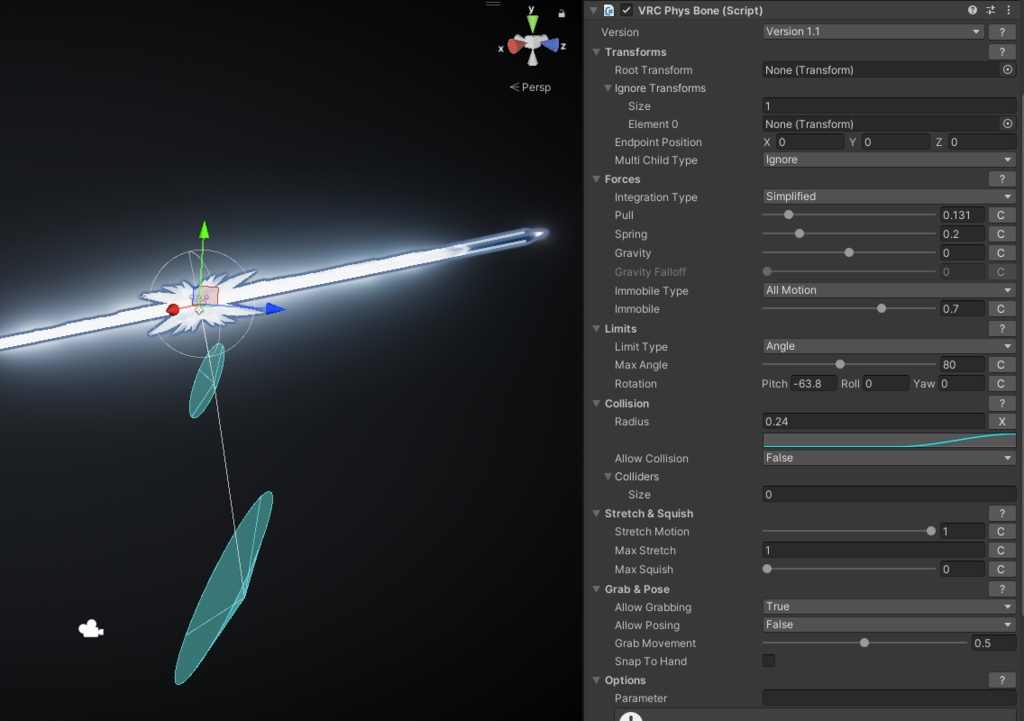
Task: Collapse the Stretch & Squish section
Action: pos(596,513)
